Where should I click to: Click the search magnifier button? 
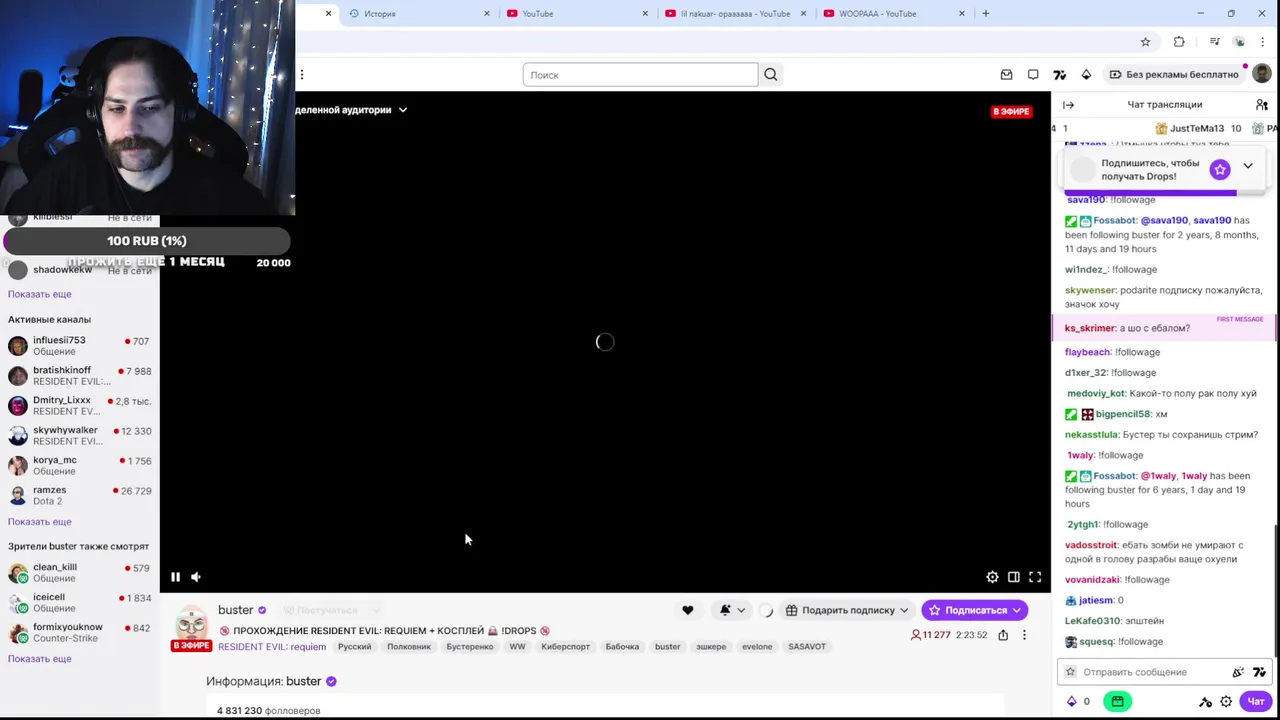(x=770, y=75)
